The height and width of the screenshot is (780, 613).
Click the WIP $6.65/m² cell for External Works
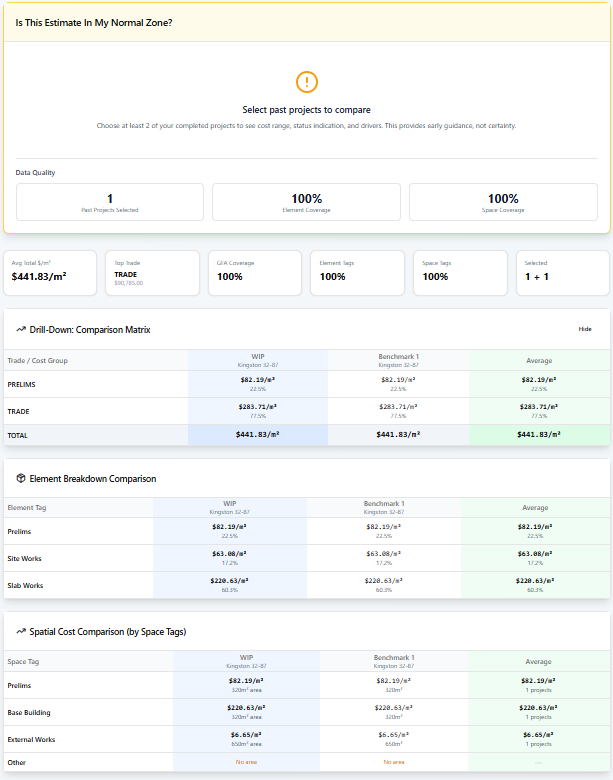[246, 739]
